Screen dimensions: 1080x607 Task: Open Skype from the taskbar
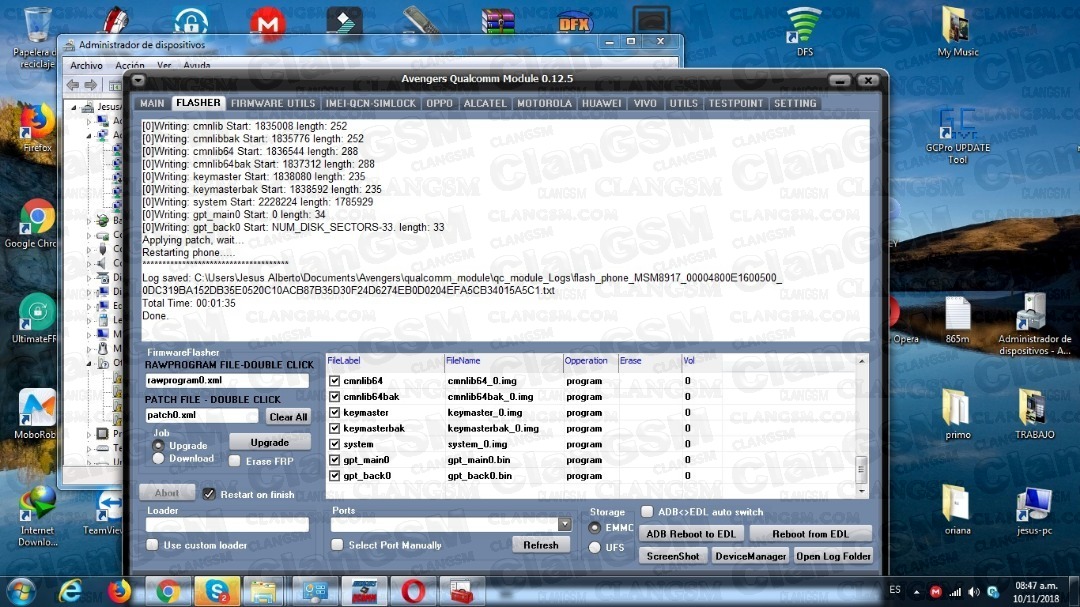[216, 591]
